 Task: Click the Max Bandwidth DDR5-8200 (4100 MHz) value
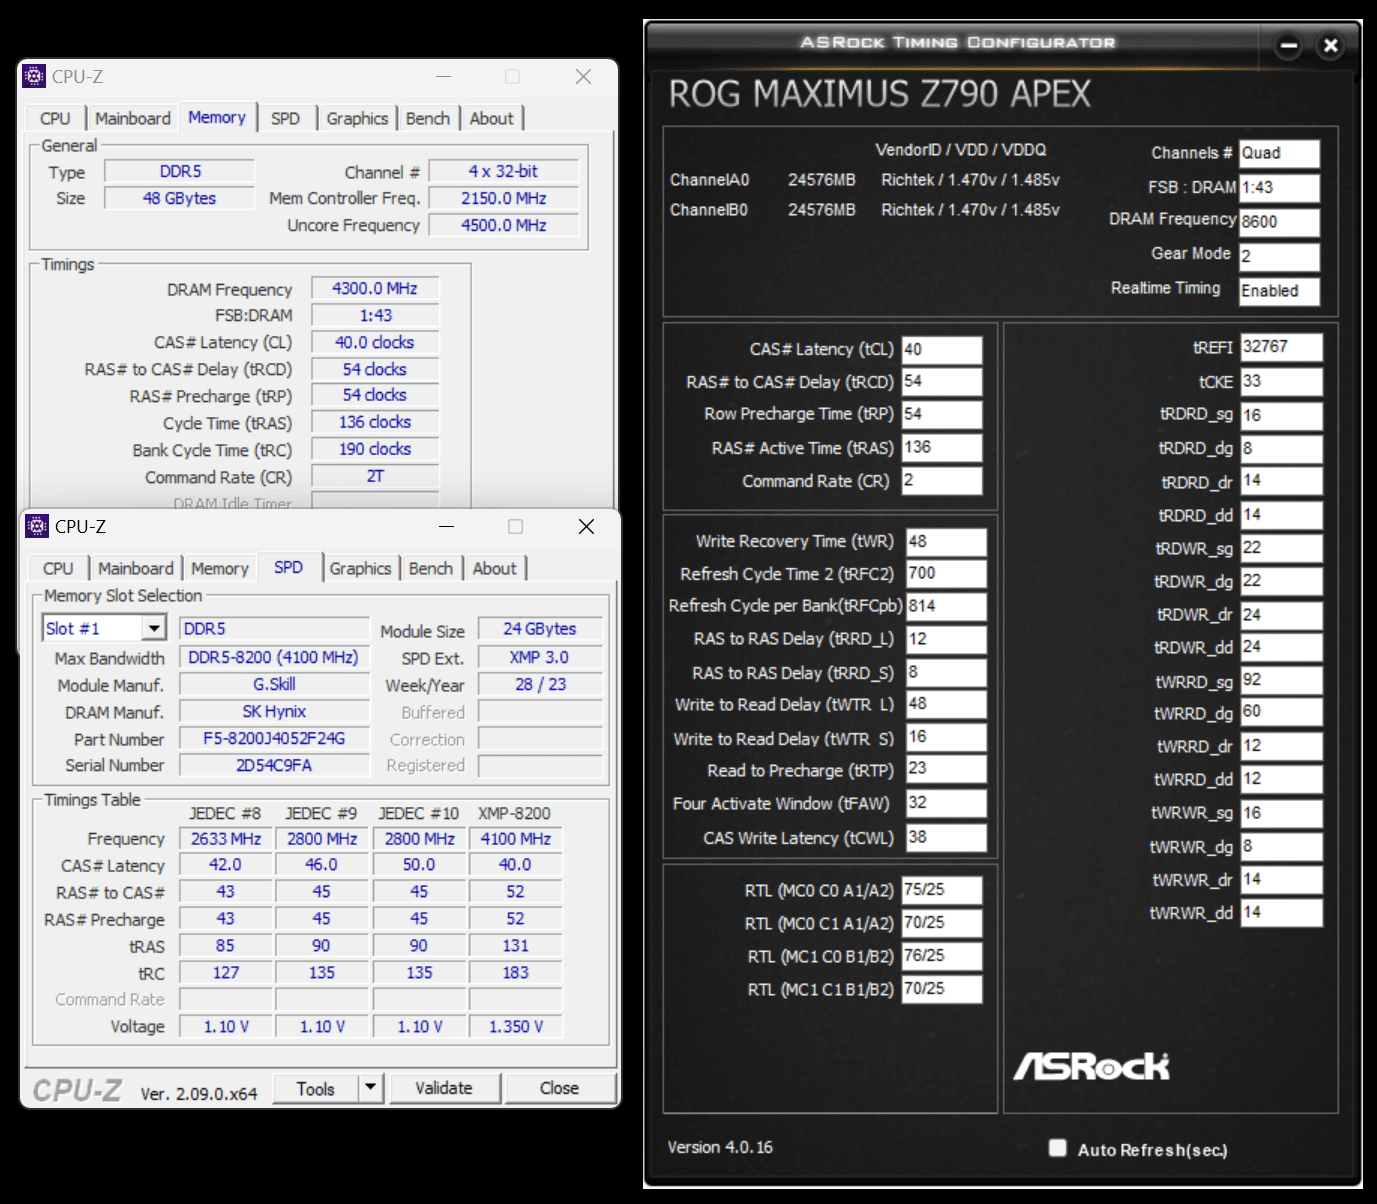[x=274, y=657]
